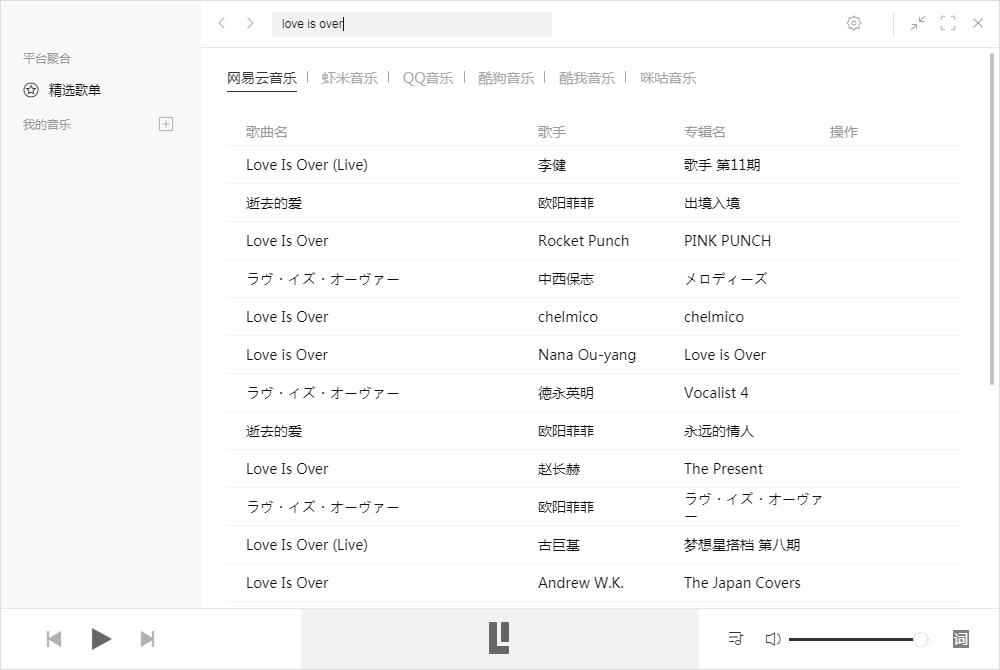Click the search input containing love is over
The height and width of the screenshot is (670, 1000).
tap(412, 24)
